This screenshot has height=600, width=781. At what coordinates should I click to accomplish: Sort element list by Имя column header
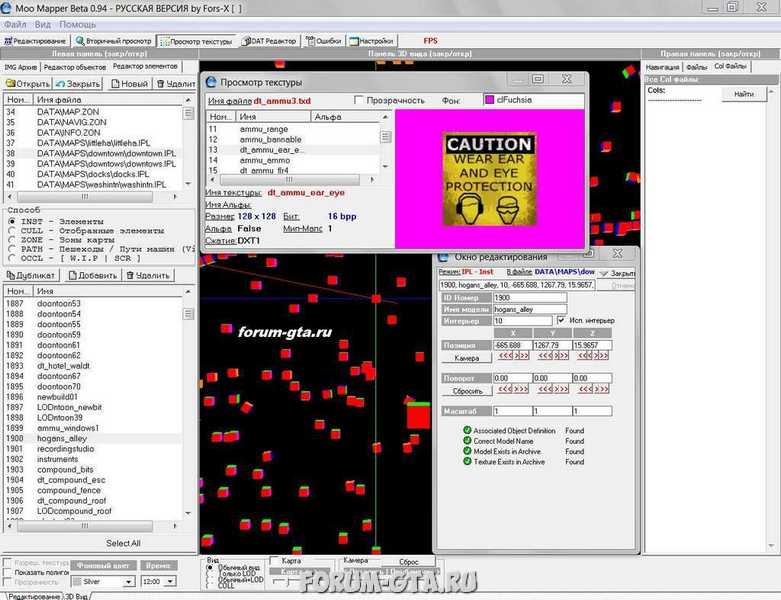(110, 291)
